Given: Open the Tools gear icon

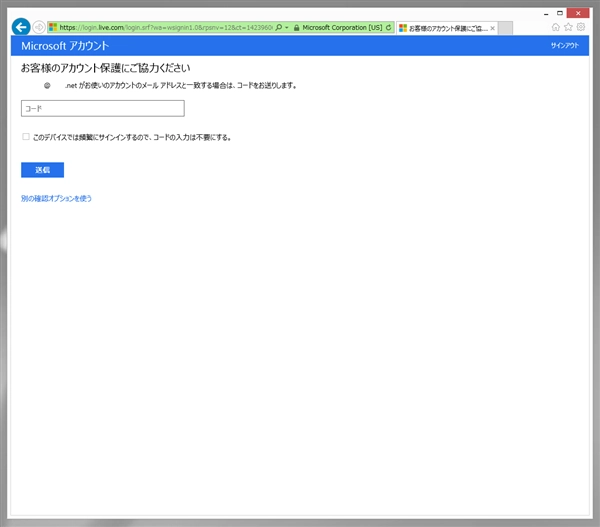Looking at the screenshot, I should [x=581, y=27].
